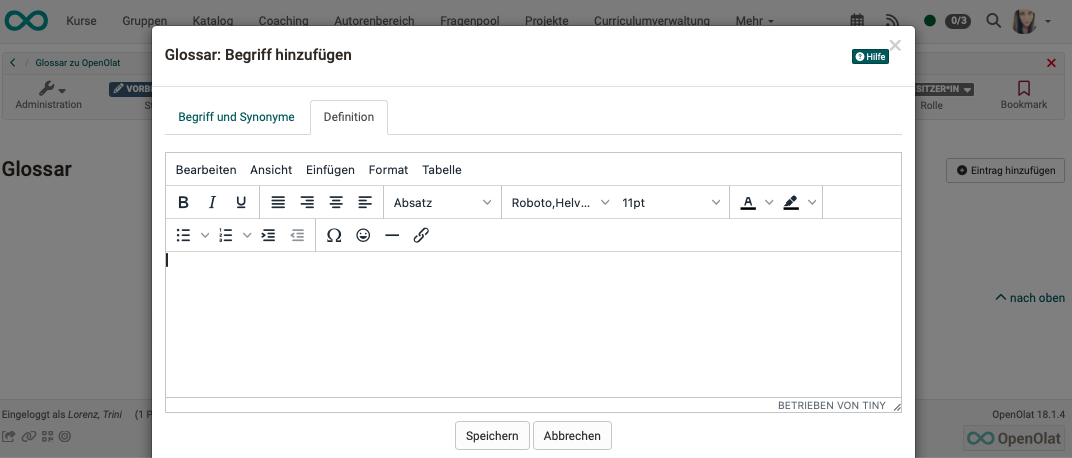
Task: Click the Speichern button
Action: [x=492, y=435]
